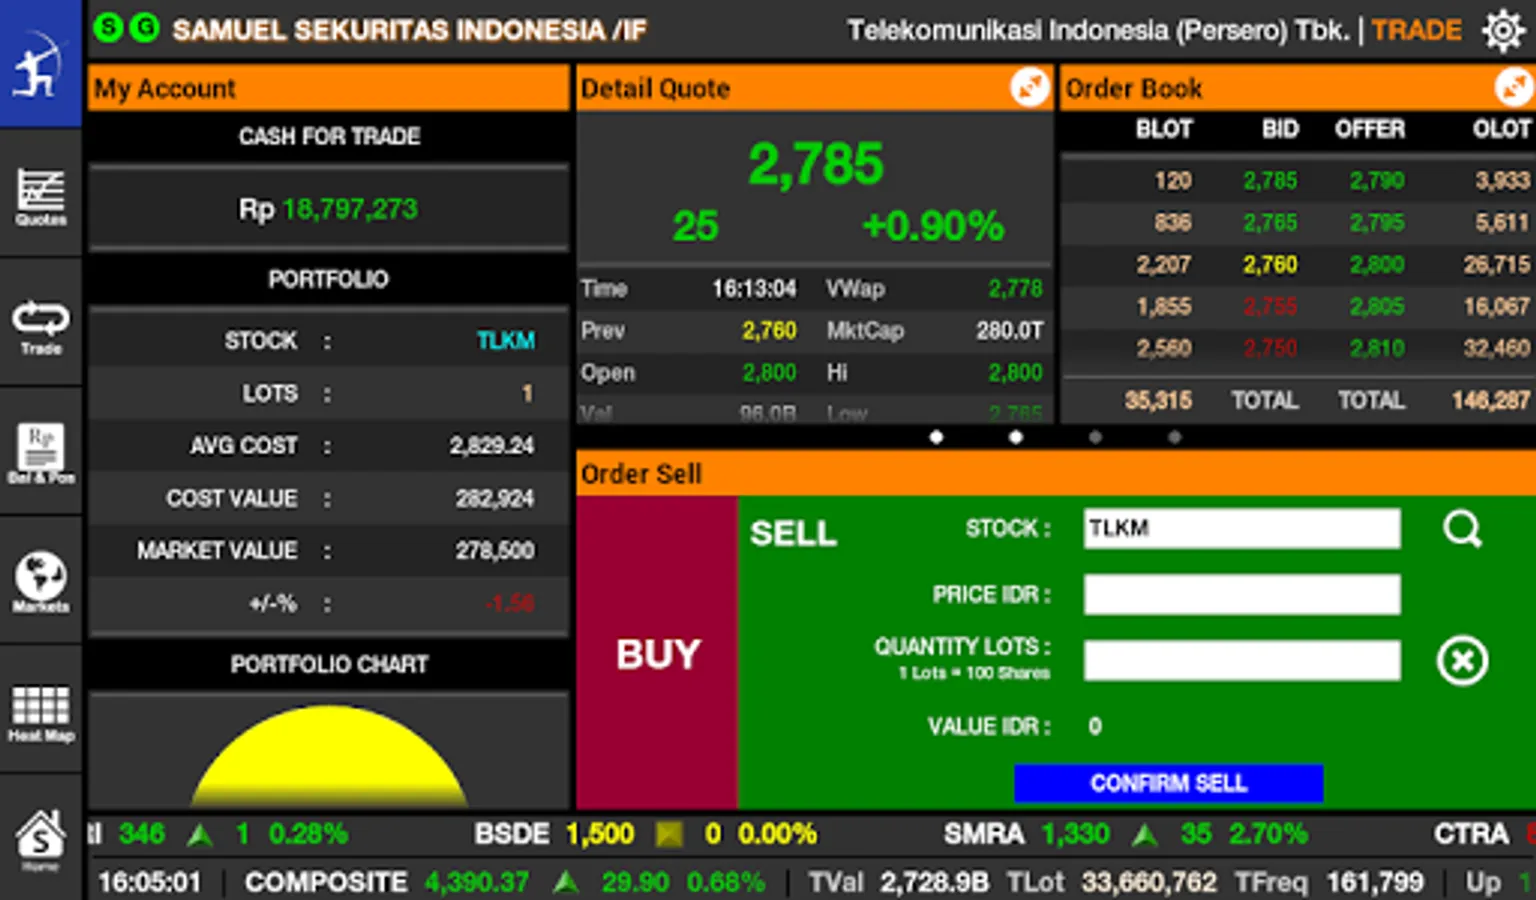The height and width of the screenshot is (900, 1536).
Task: Select offer price 2,800 in order book
Action: [x=1377, y=265]
